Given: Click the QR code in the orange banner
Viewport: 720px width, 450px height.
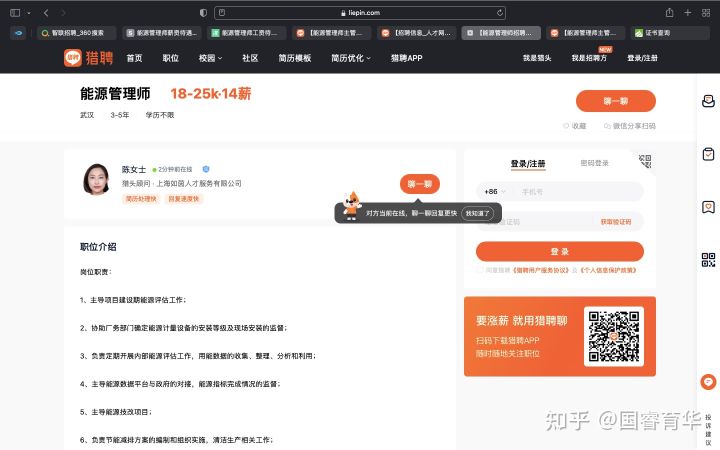Looking at the screenshot, I should [x=613, y=336].
